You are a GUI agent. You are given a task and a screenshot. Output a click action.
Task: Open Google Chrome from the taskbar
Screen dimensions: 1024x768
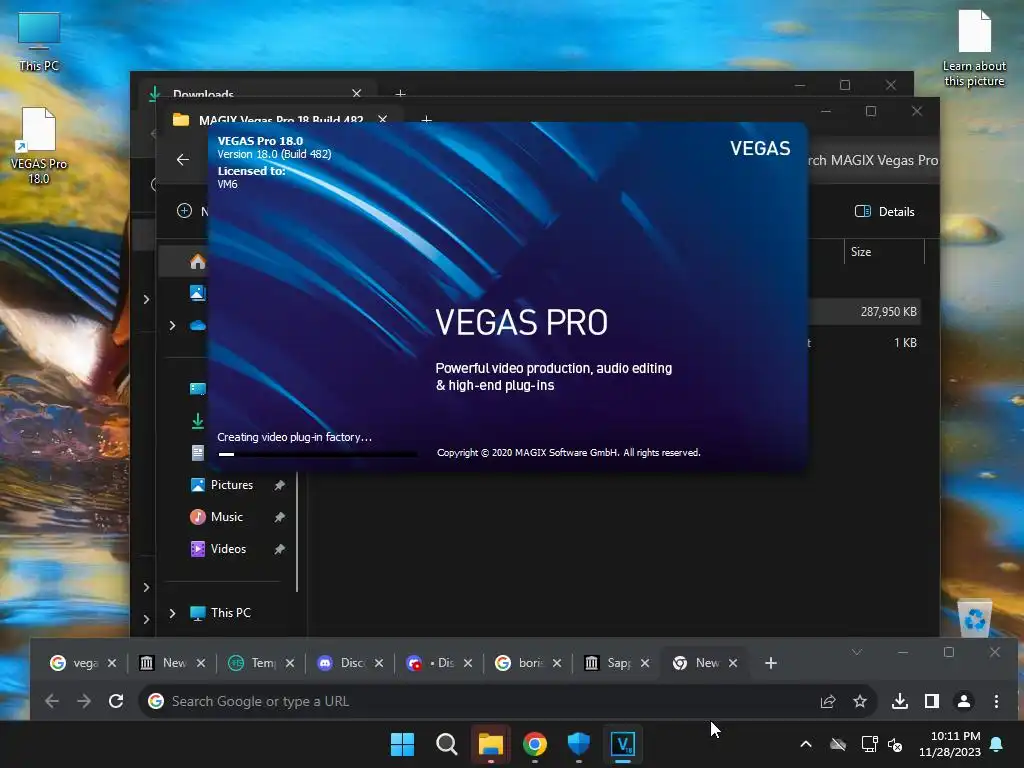pyautogui.click(x=535, y=744)
